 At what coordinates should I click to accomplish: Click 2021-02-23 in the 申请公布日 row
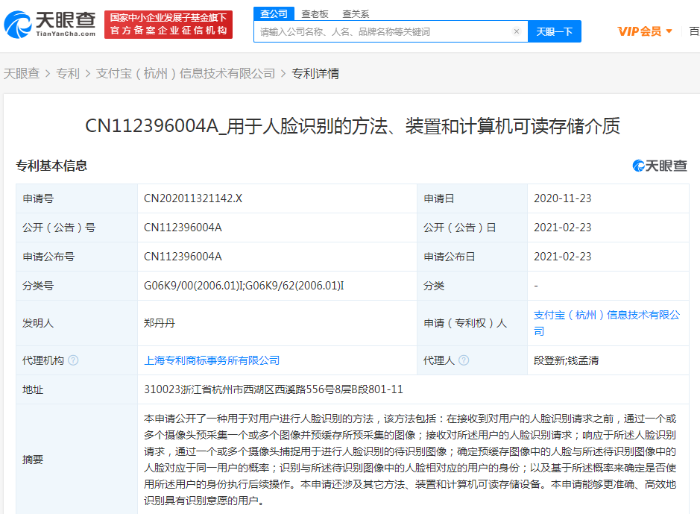pyautogui.click(x=562, y=257)
